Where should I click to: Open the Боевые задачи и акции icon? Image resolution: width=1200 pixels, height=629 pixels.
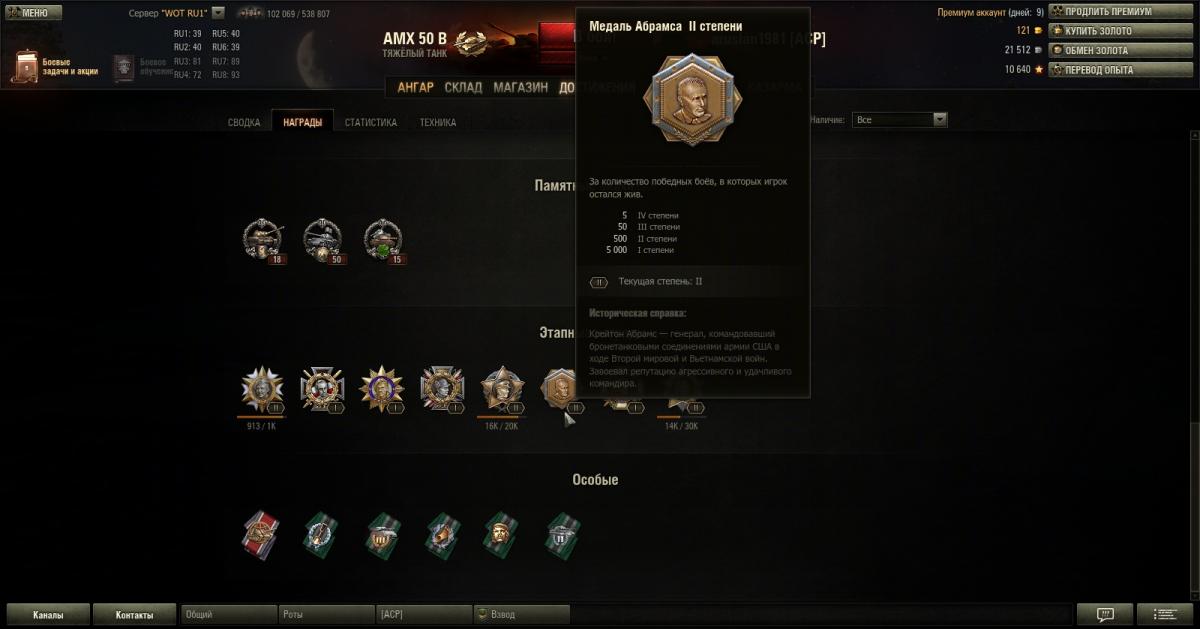[26, 66]
